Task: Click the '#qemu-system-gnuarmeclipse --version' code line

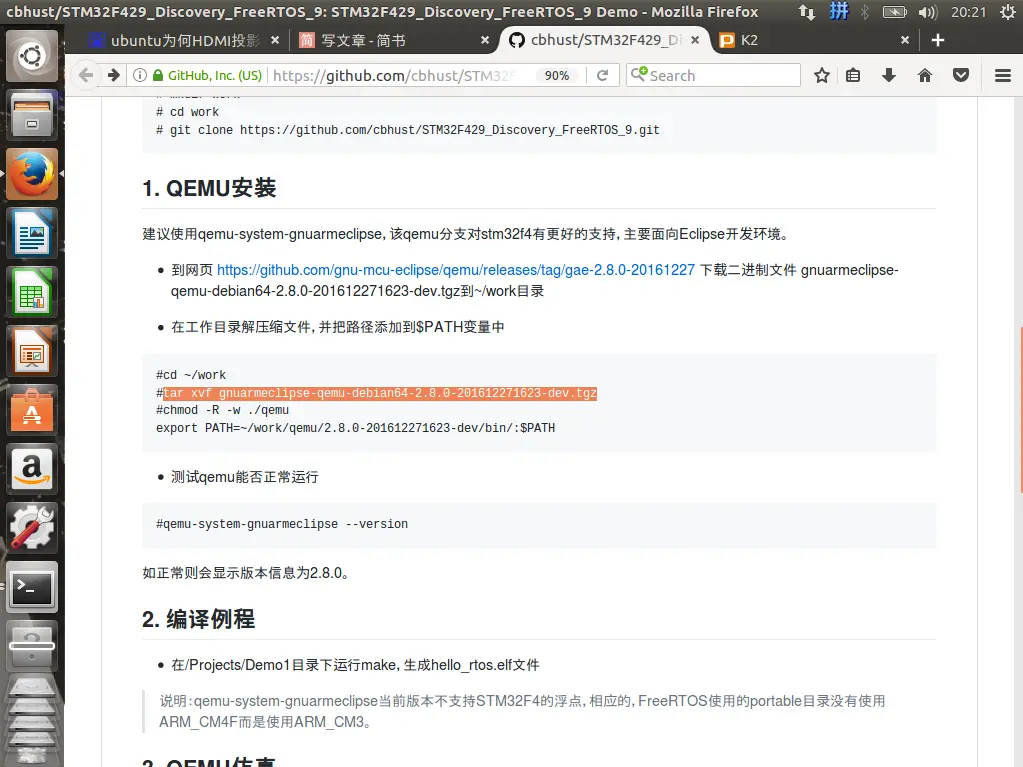Action: pyautogui.click(x=282, y=524)
